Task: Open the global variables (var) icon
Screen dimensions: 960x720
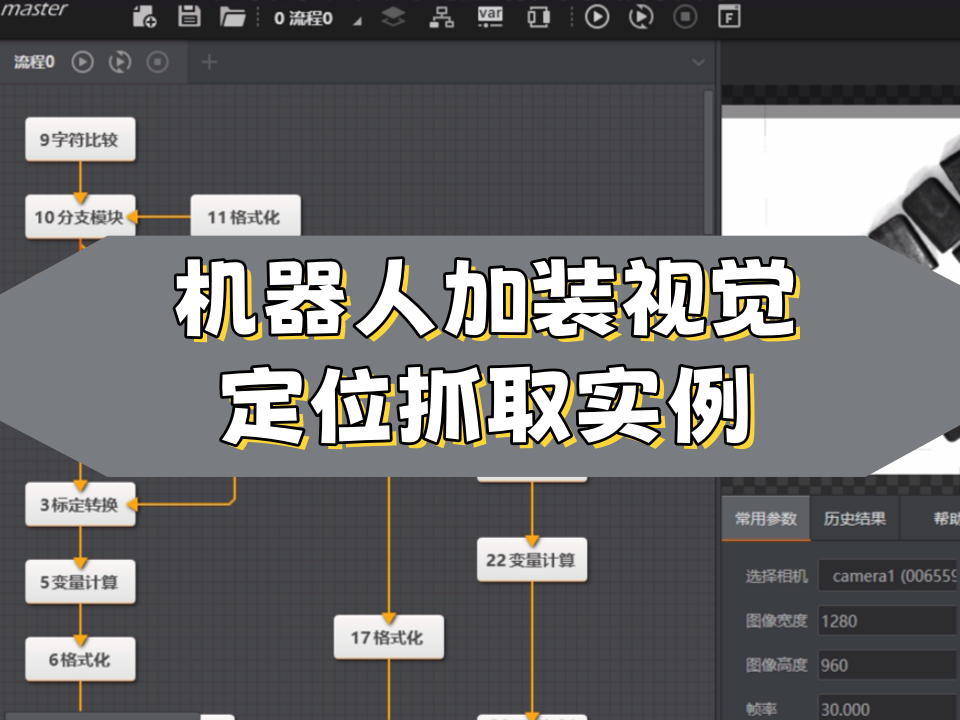Action: click(x=490, y=17)
